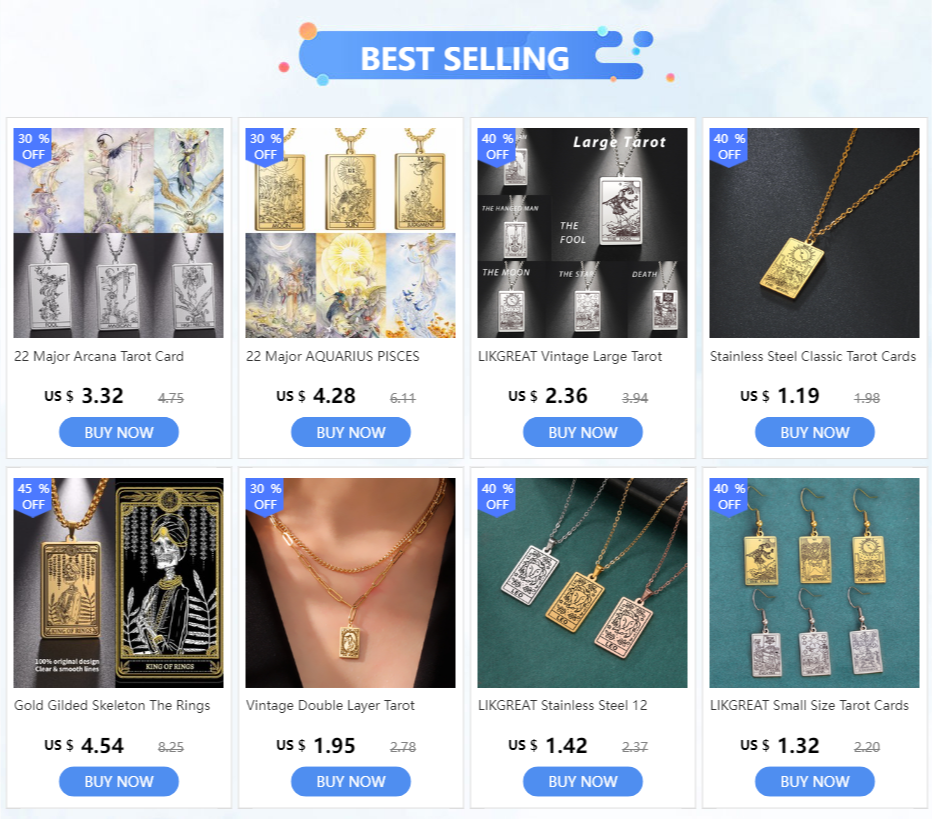The image size is (932, 819).
Task: Click the Vintage Double Layer Tarot title link
Action: 330,705
